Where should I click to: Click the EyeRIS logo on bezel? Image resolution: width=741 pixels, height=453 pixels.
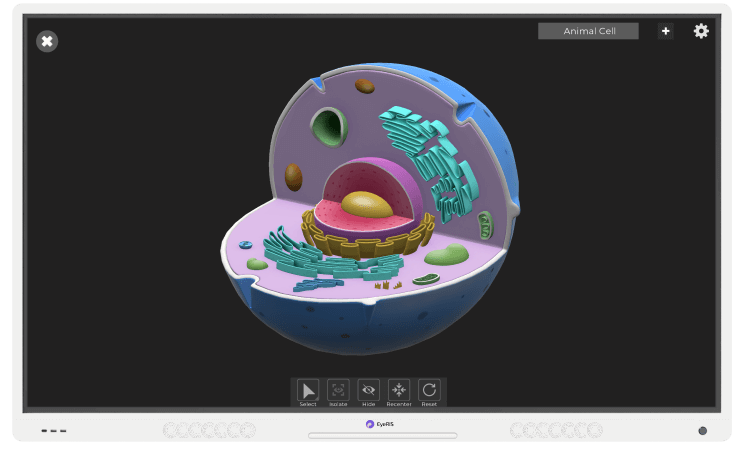(x=380, y=424)
